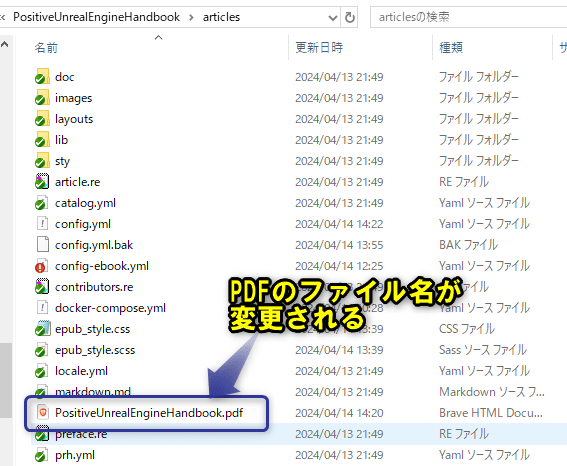
Task: Click the 2024/04/14 12:25 date of config-ebook.yml
Action: pyautogui.click(x=339, y=266)
